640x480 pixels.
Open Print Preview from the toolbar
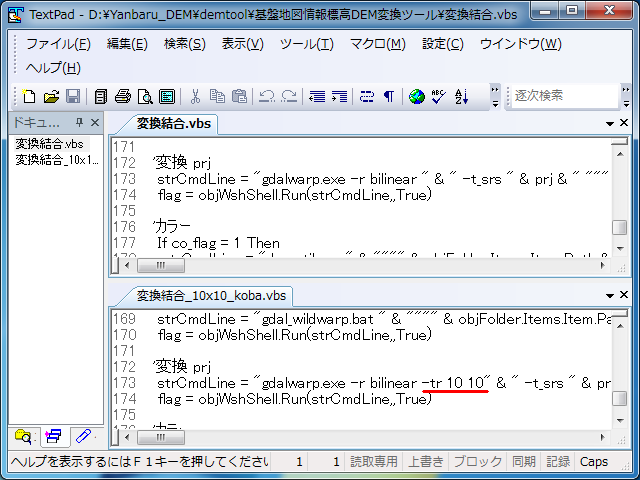145,96
